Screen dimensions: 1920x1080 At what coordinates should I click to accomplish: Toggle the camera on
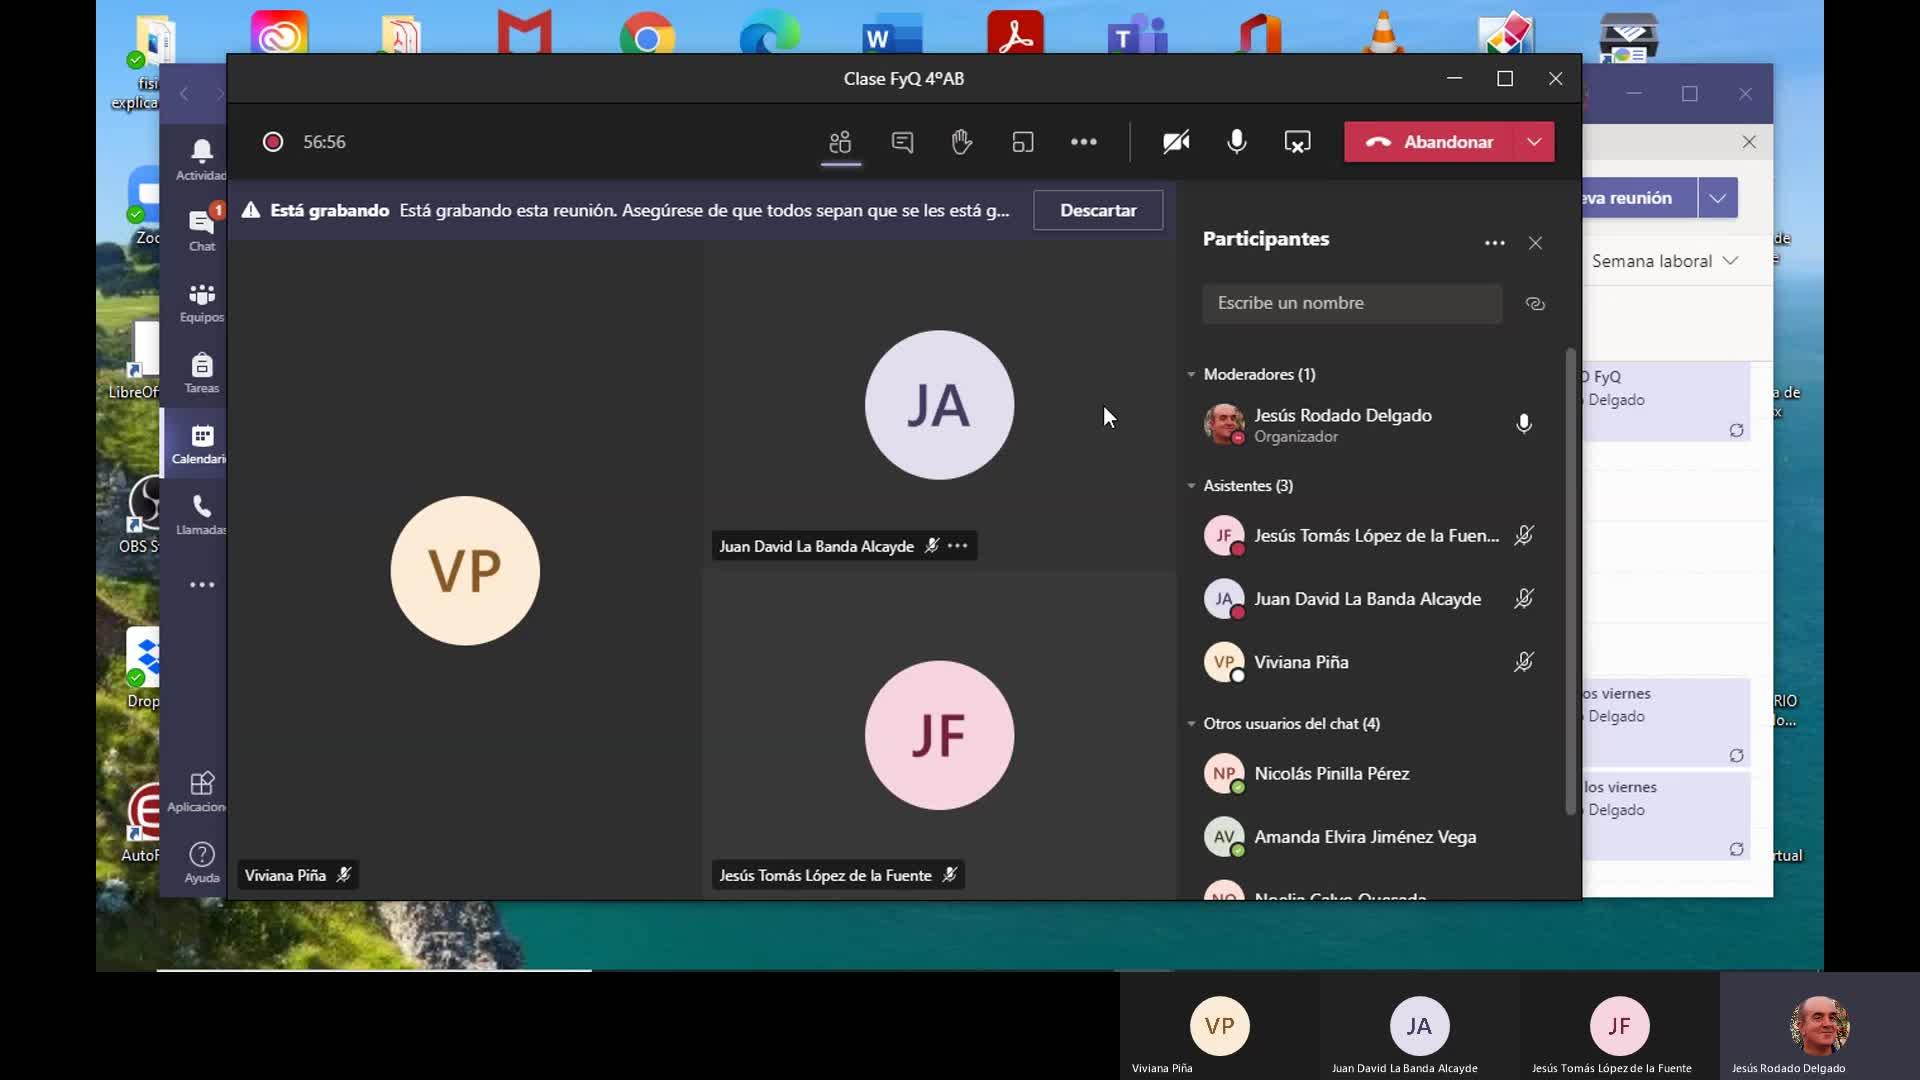click(x=1176, y=142)
